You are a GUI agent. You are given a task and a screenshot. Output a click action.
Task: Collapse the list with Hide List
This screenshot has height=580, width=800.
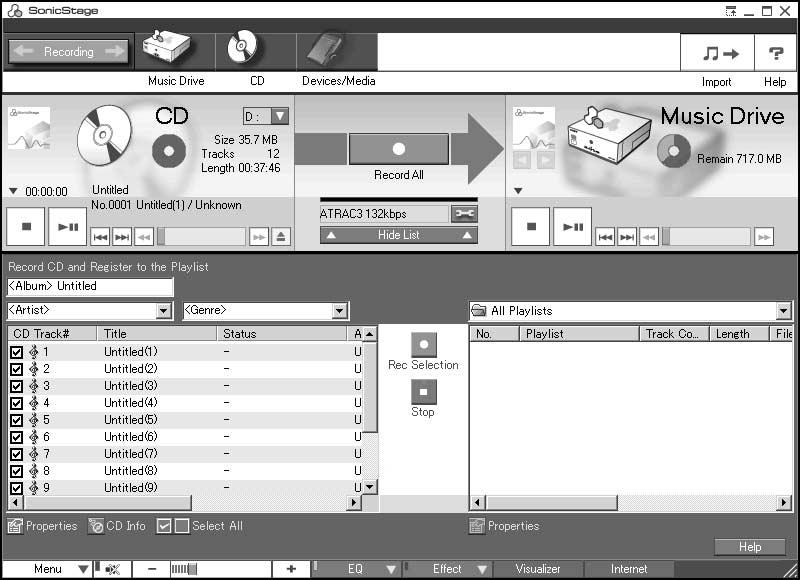[398, 235]
